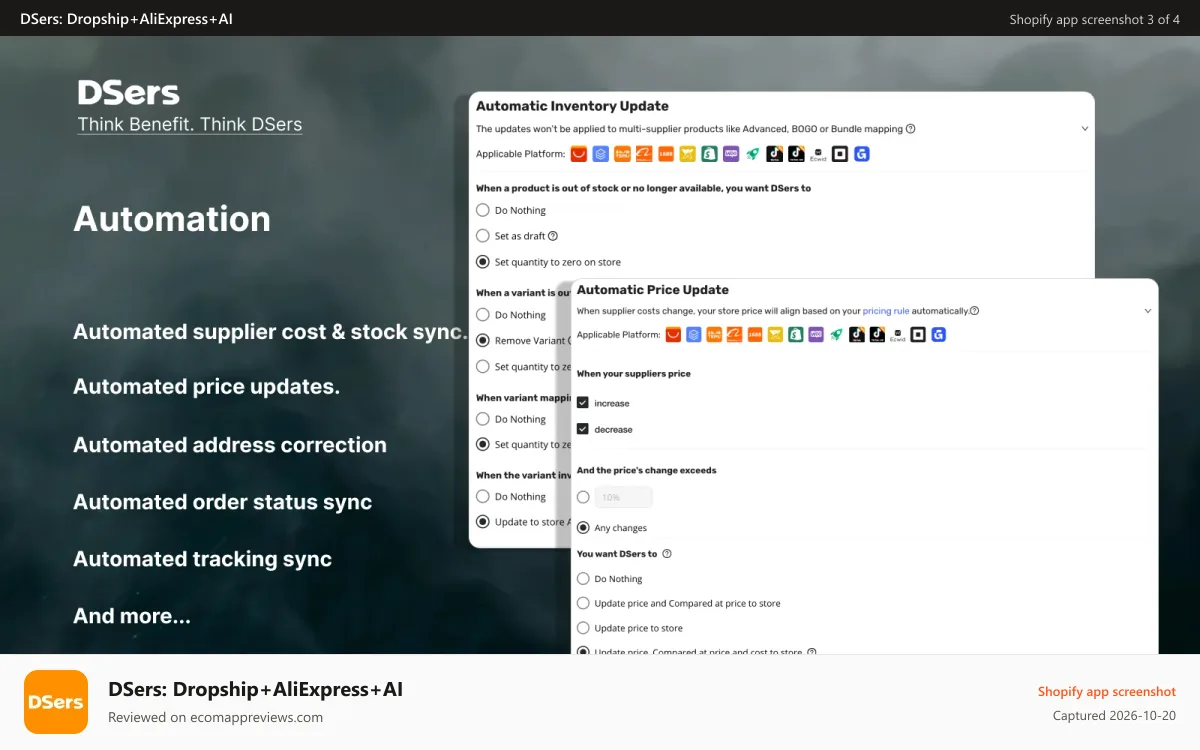Select the Any changes radio option
The height and width of the screenshot is (750, 1200).
583,527
